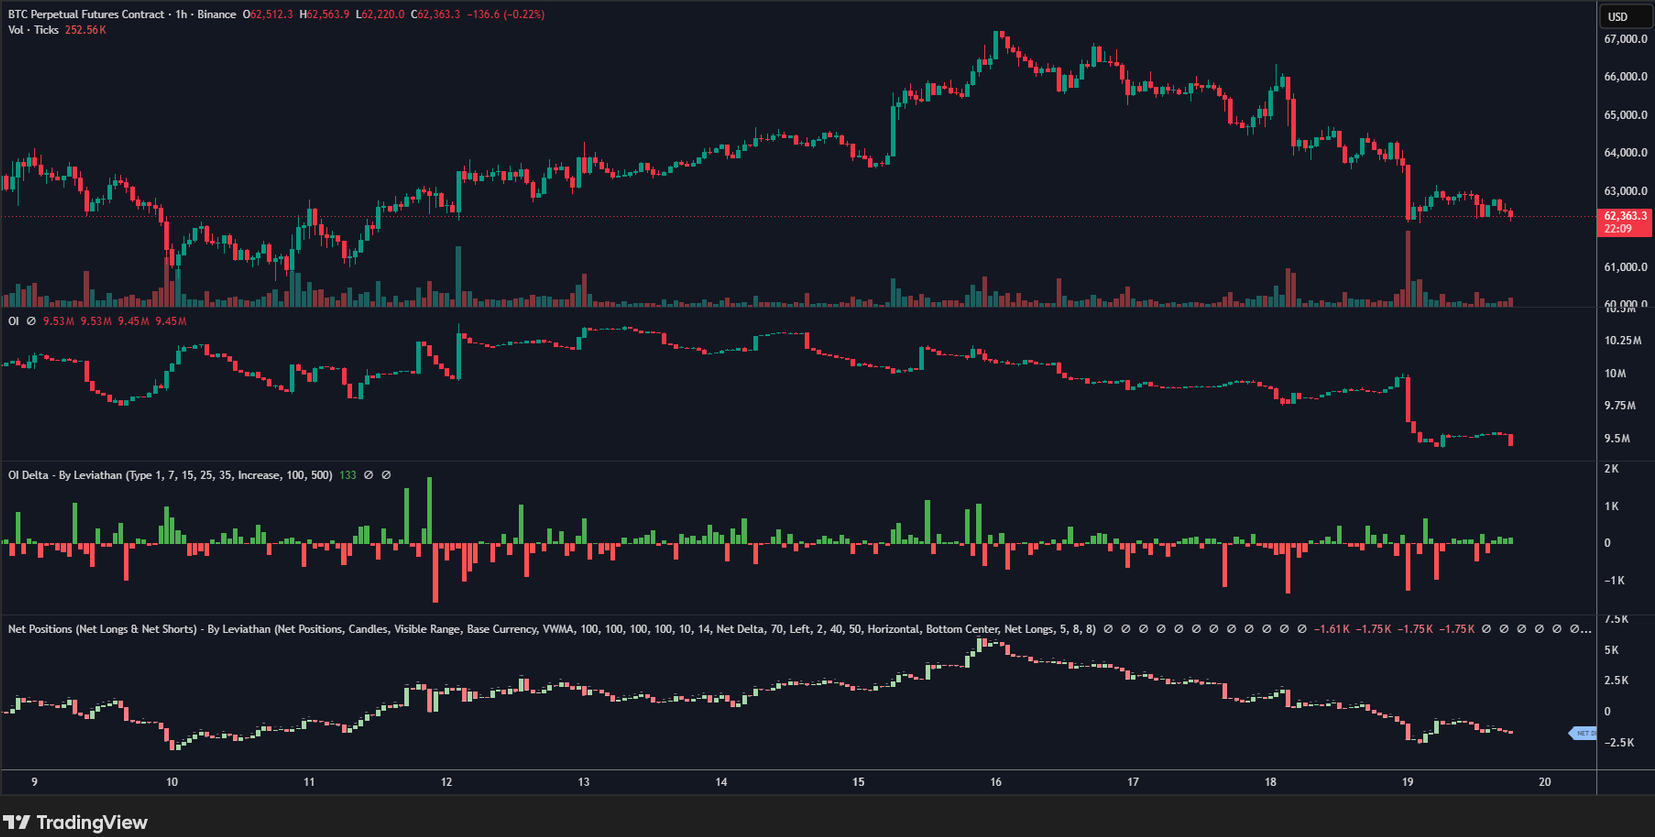This screenshot has height=837, width=1655.
Task: Click the Binance exchange label in the legend
Action: 216,14
